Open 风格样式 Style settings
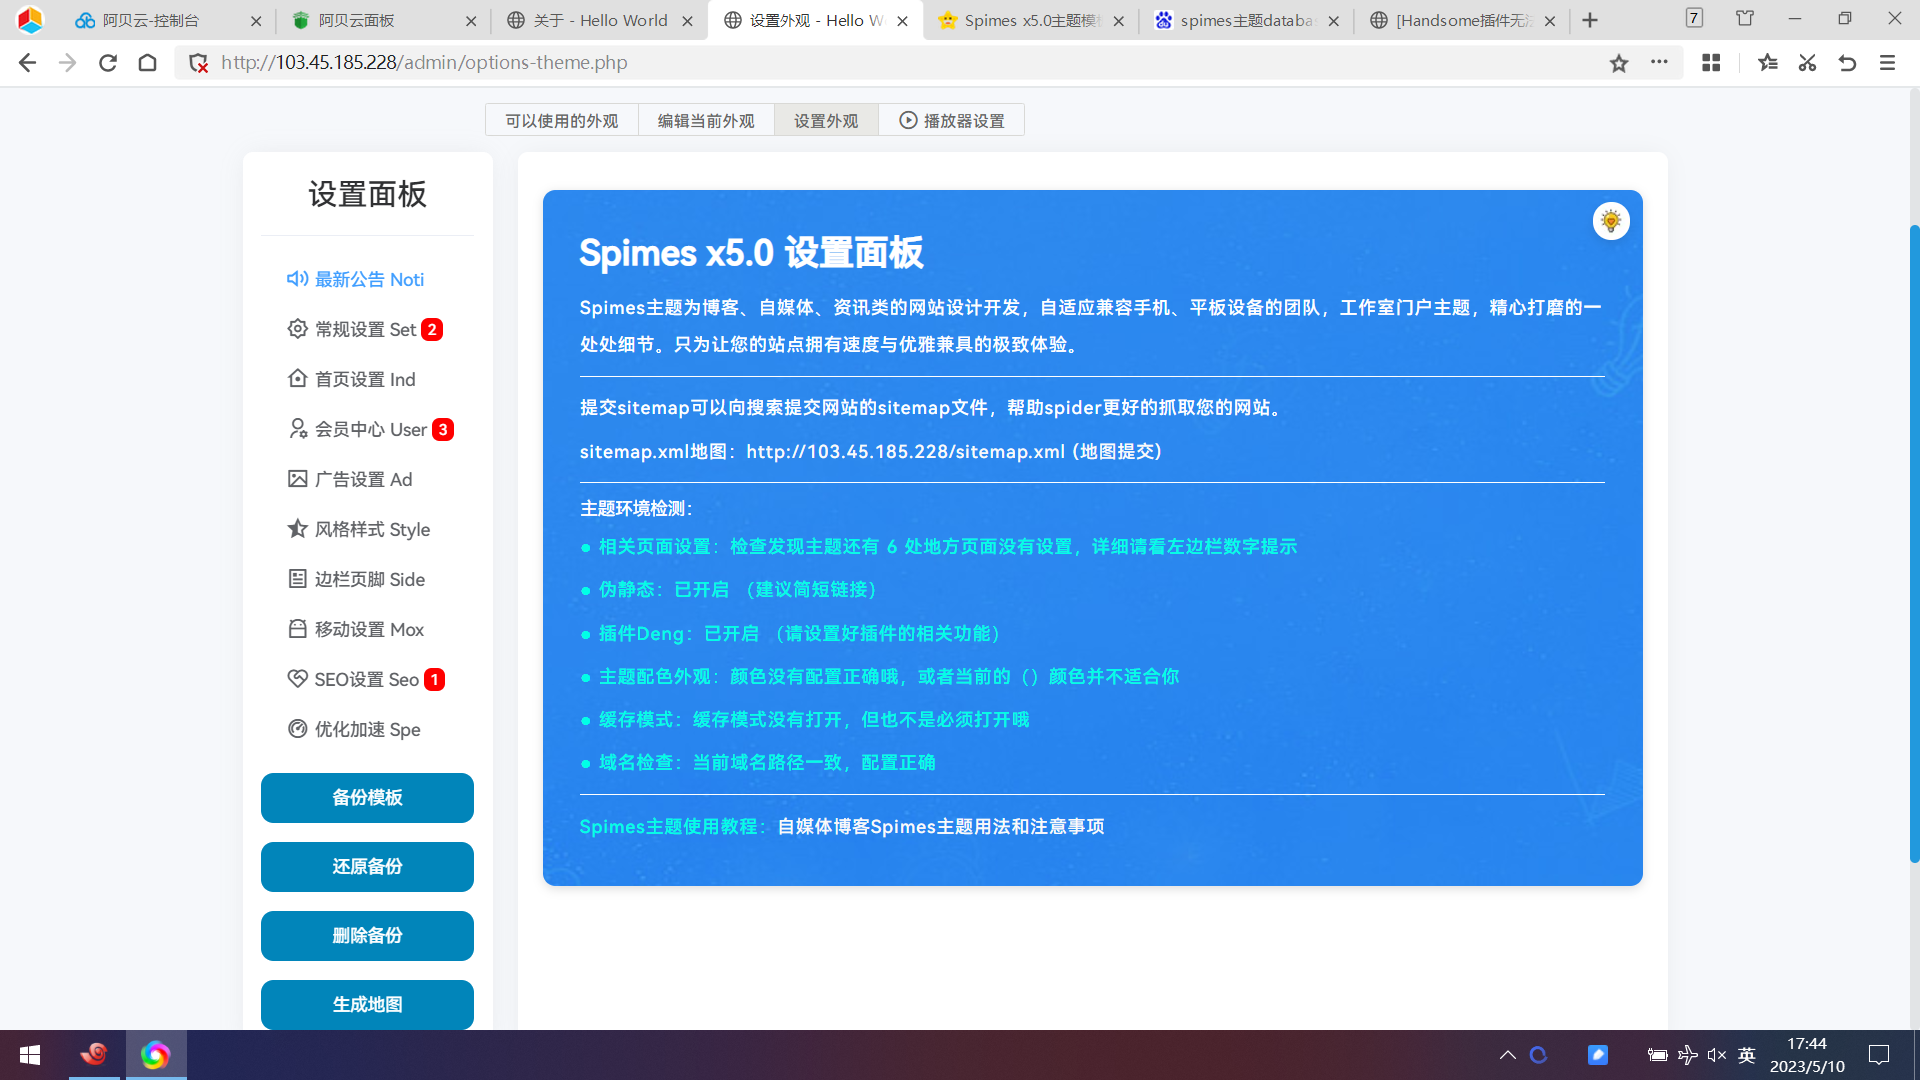 coord(359,529)
